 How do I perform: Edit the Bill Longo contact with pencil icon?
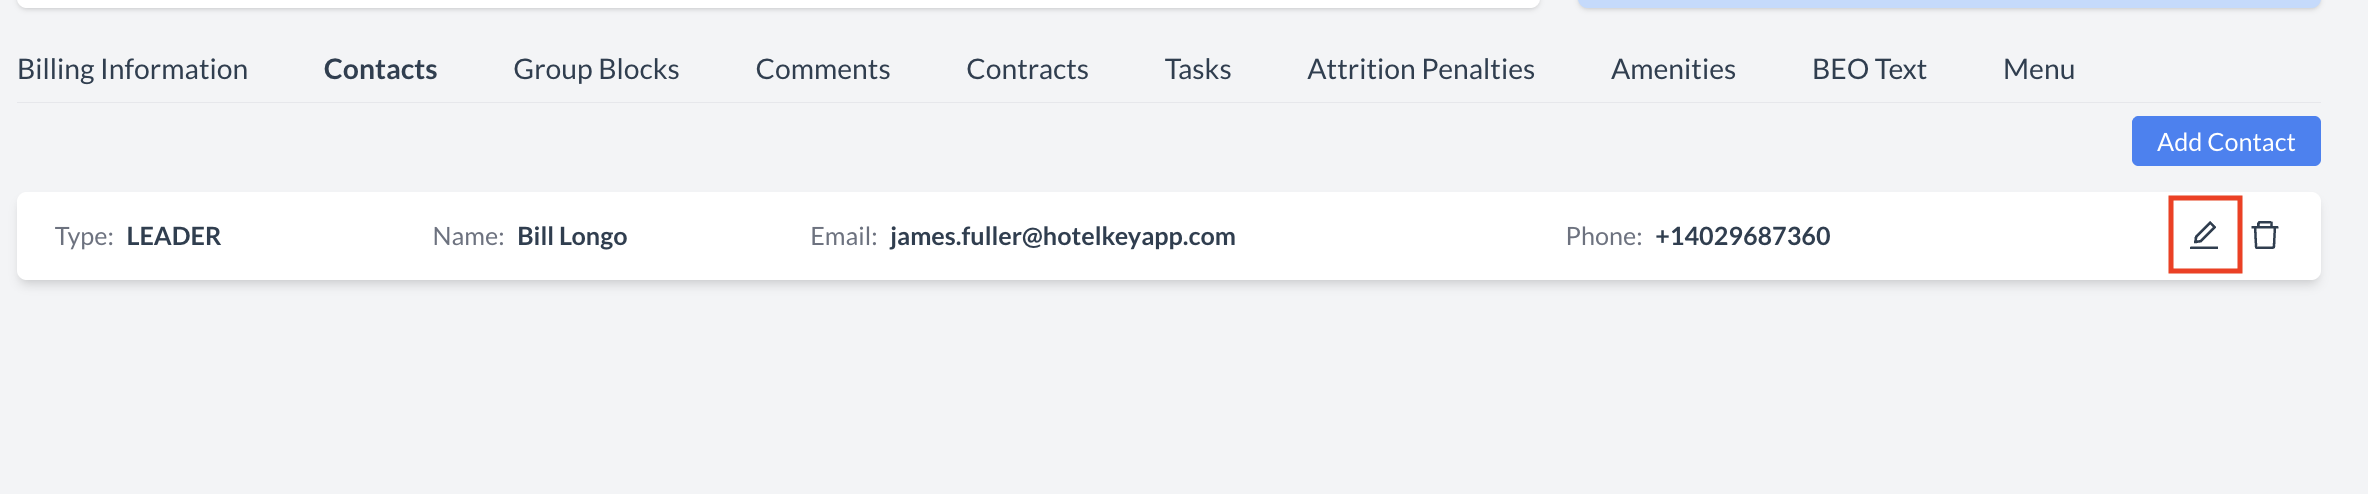click(2204, 235)
